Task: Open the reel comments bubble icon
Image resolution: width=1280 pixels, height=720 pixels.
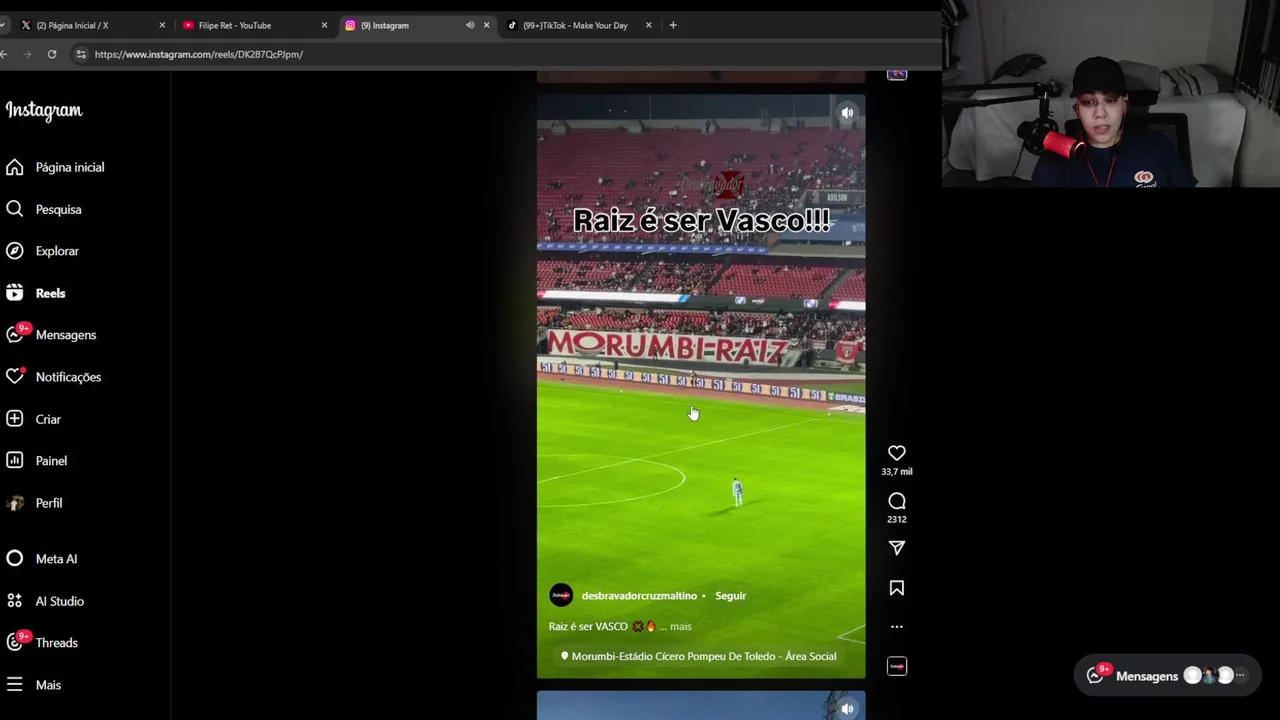Action: (897, 501)
